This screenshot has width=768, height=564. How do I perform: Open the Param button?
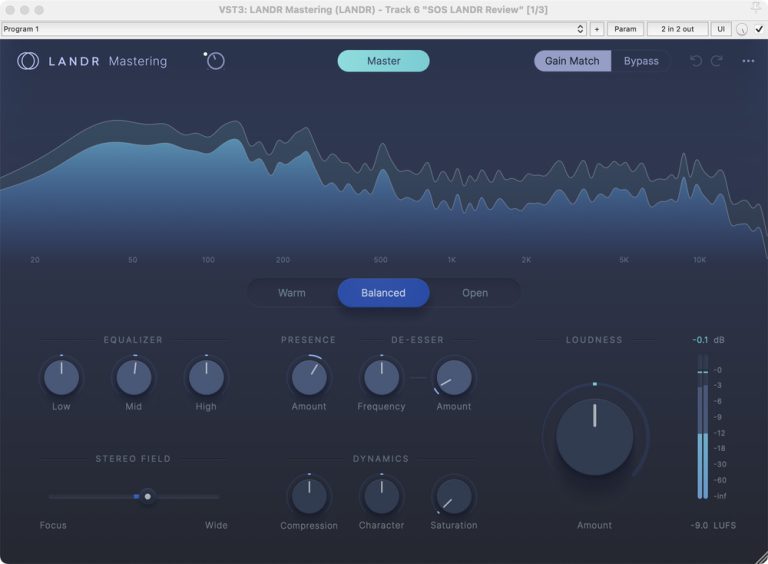pos(625,29)
